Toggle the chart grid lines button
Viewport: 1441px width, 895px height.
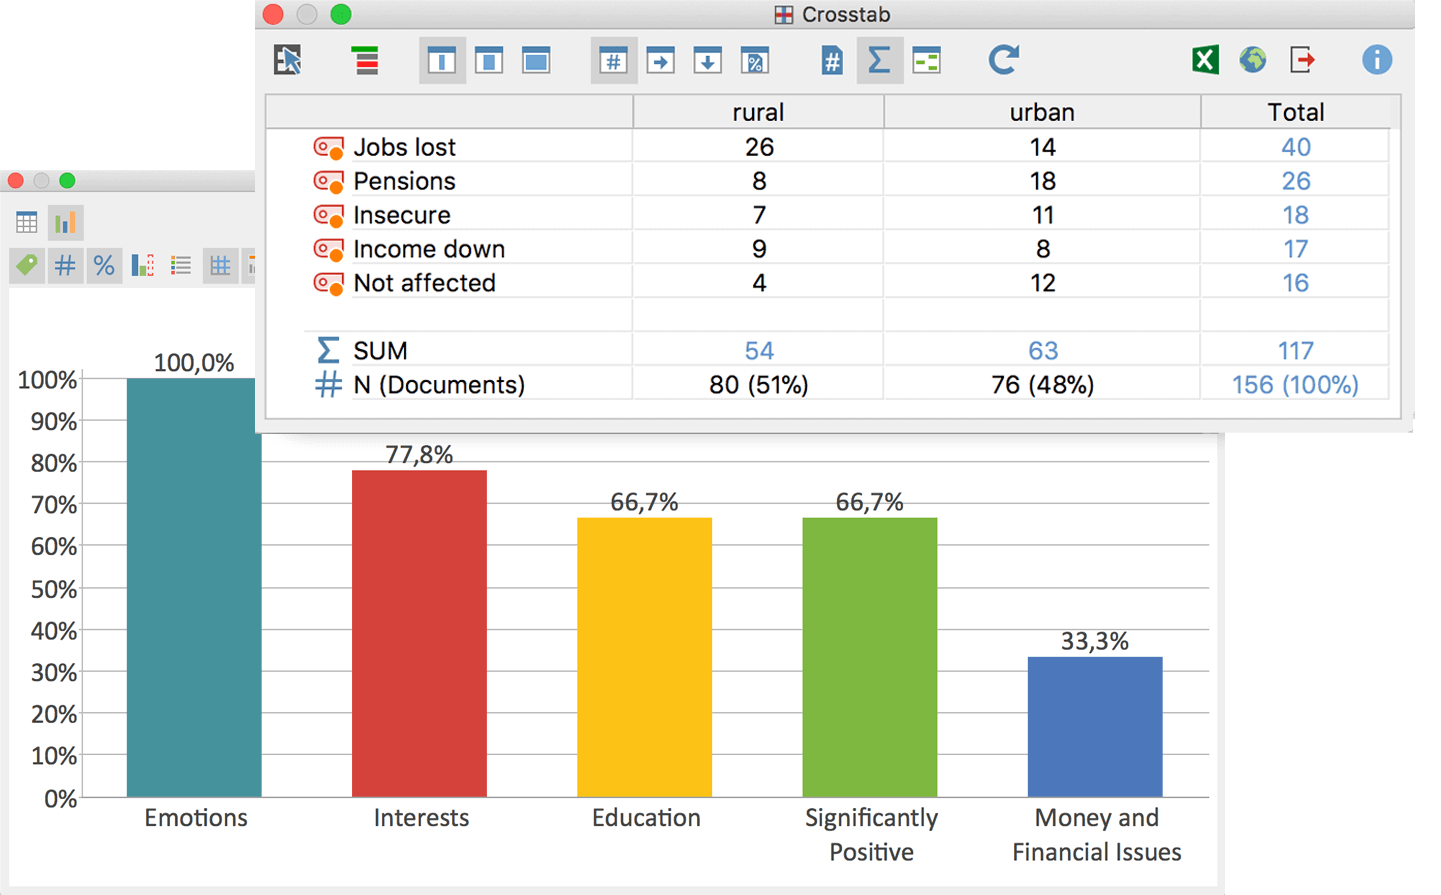(x=219, y=266)
